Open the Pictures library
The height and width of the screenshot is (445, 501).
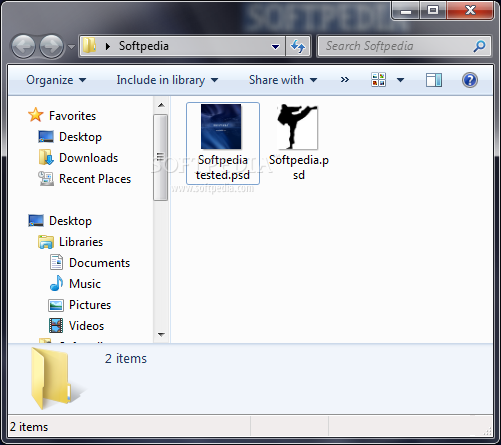point(90,305)
